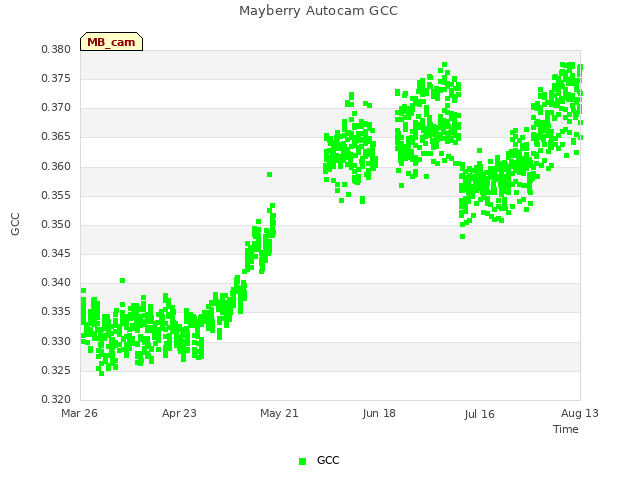Image resolution: width=640 pixels, height=480 pixels.
Task: Click the May 21 date label
Action: (x=279, y=413)
